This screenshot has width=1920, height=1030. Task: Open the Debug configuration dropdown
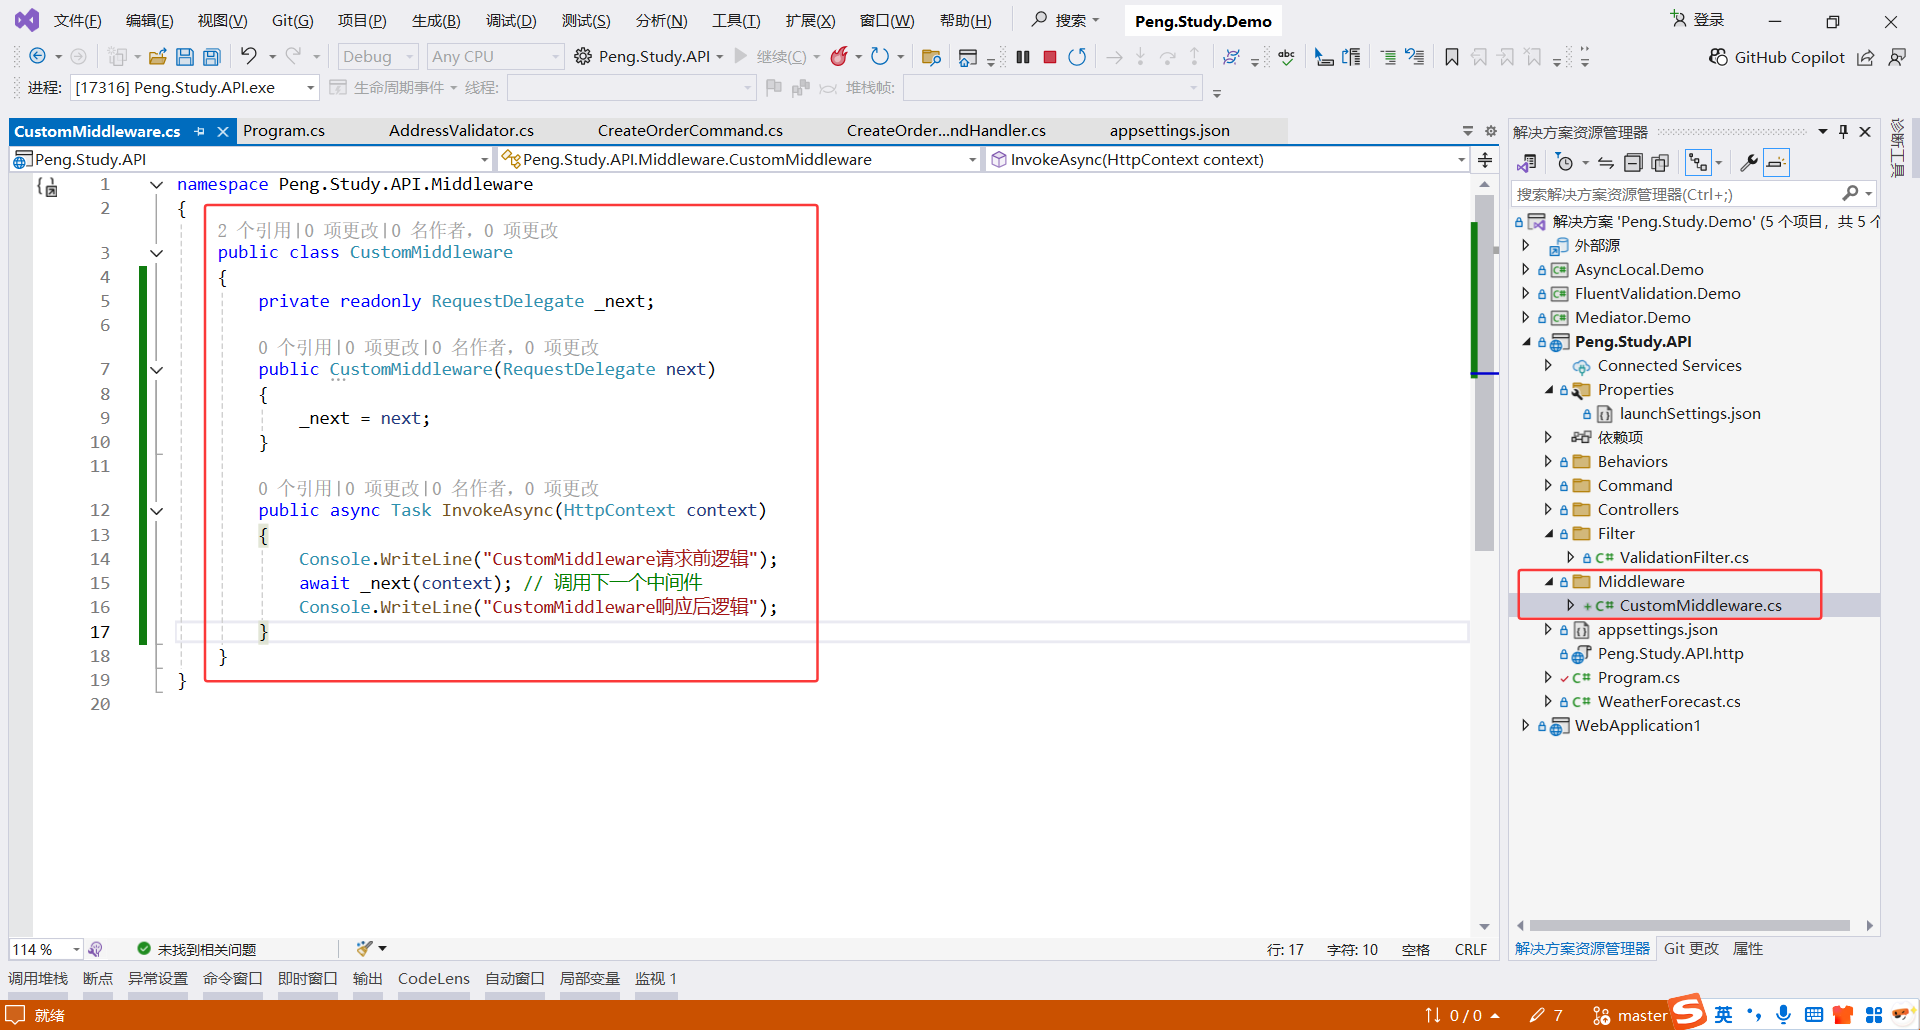pos(378,57)
